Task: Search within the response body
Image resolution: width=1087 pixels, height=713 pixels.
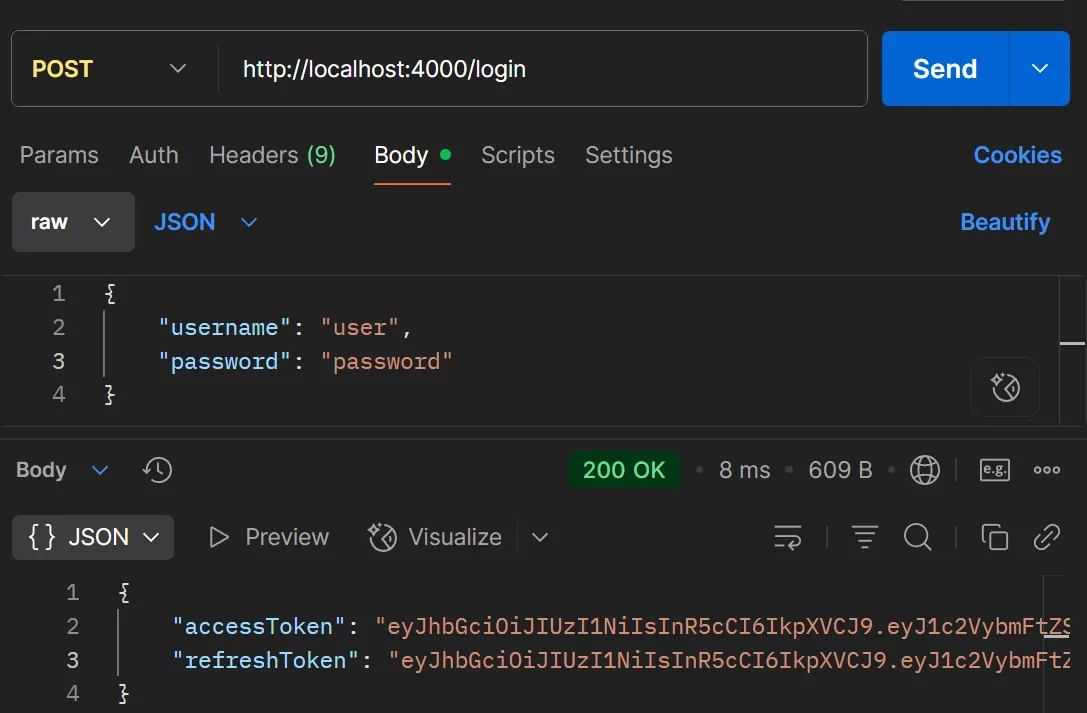Action: [x=917, y=537]
